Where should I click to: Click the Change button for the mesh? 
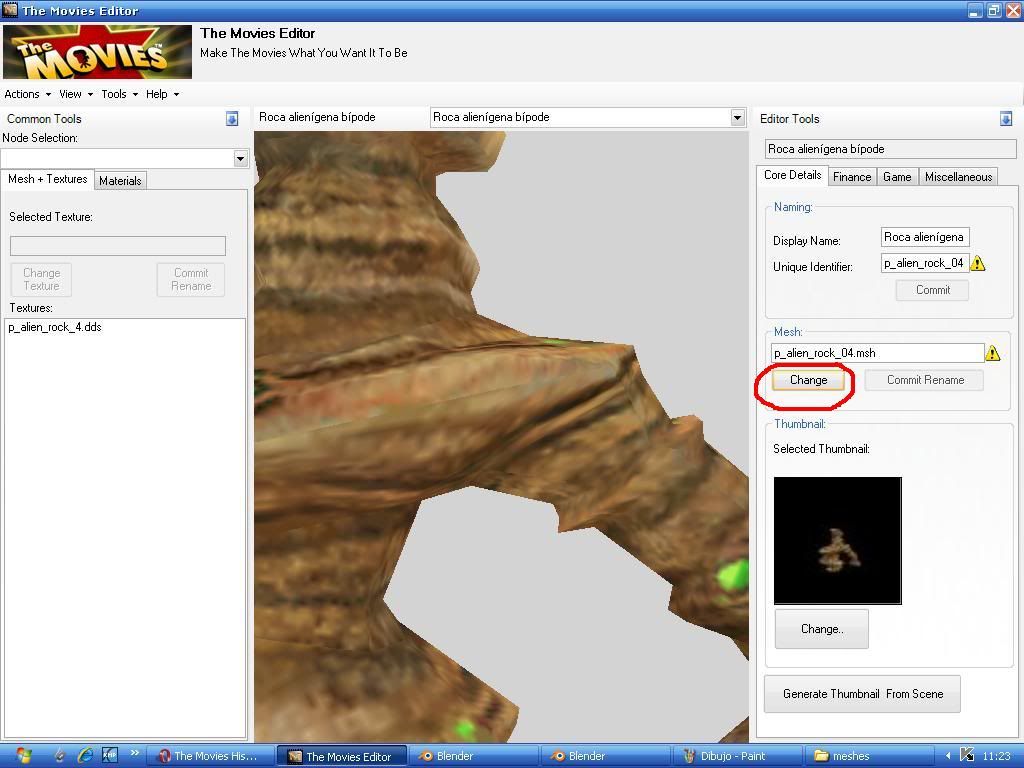point(808,380)
